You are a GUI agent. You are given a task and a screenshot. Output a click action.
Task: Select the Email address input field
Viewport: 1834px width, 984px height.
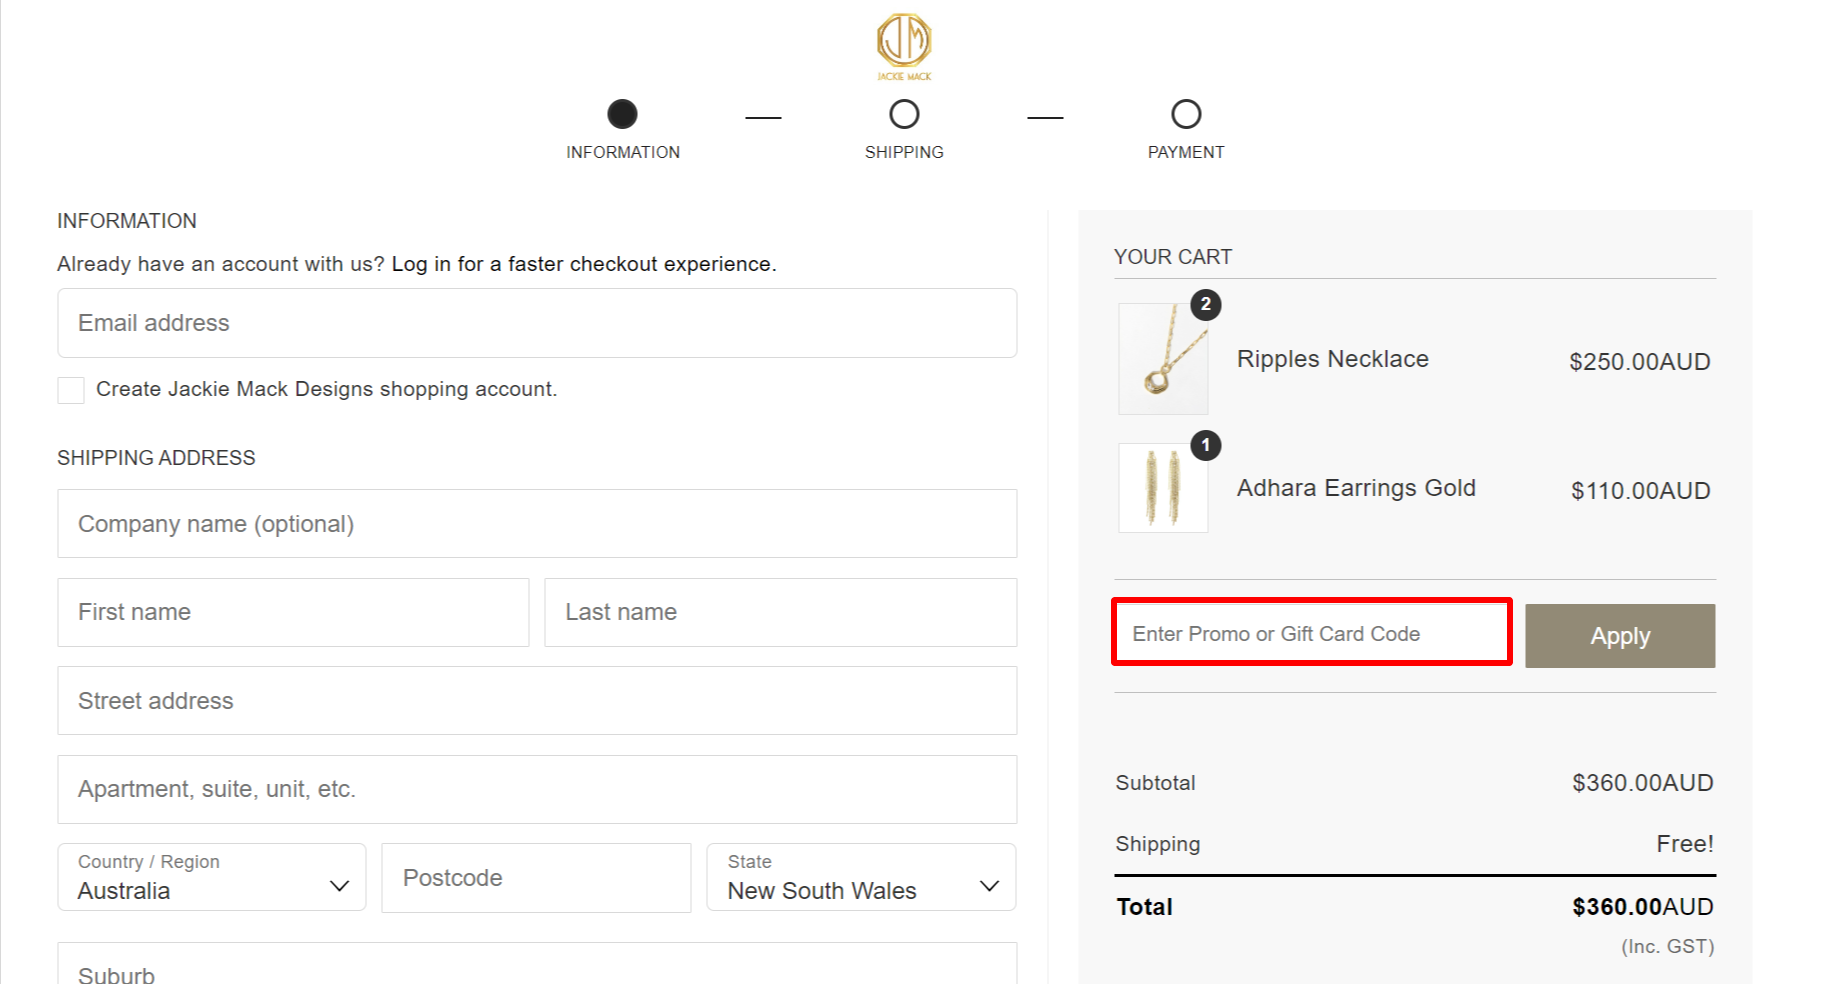536,322
